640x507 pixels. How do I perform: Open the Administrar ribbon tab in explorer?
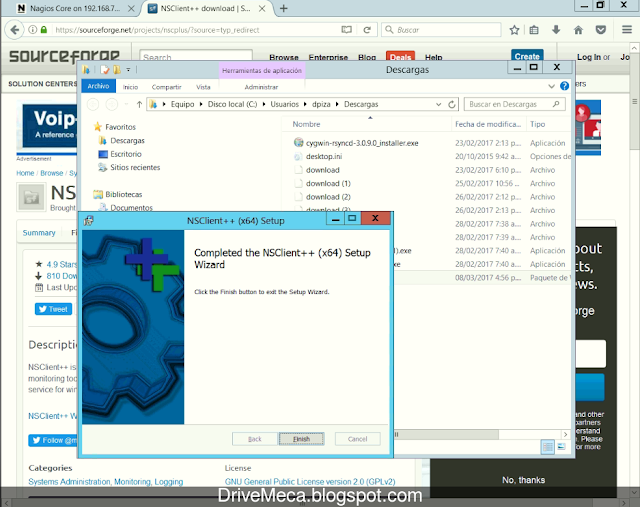261,87
